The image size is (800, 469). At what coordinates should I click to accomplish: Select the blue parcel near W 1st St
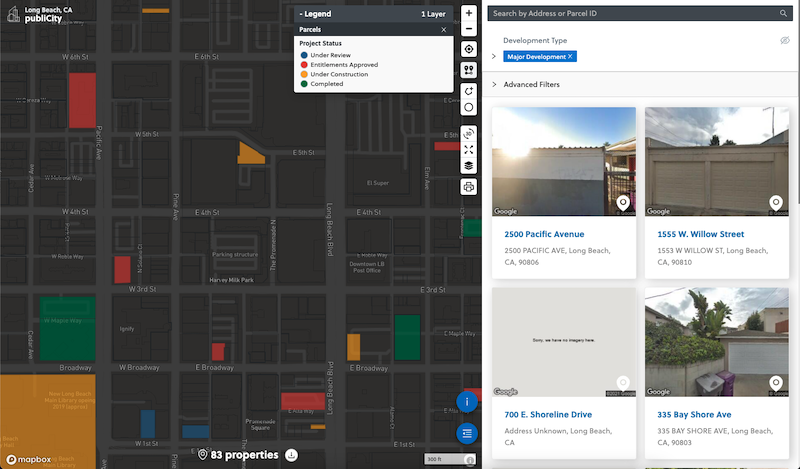[x=147, y=424]
